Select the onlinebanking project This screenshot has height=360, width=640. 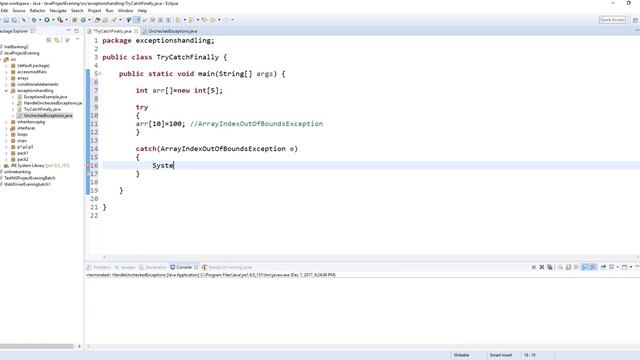pos(17,172)
